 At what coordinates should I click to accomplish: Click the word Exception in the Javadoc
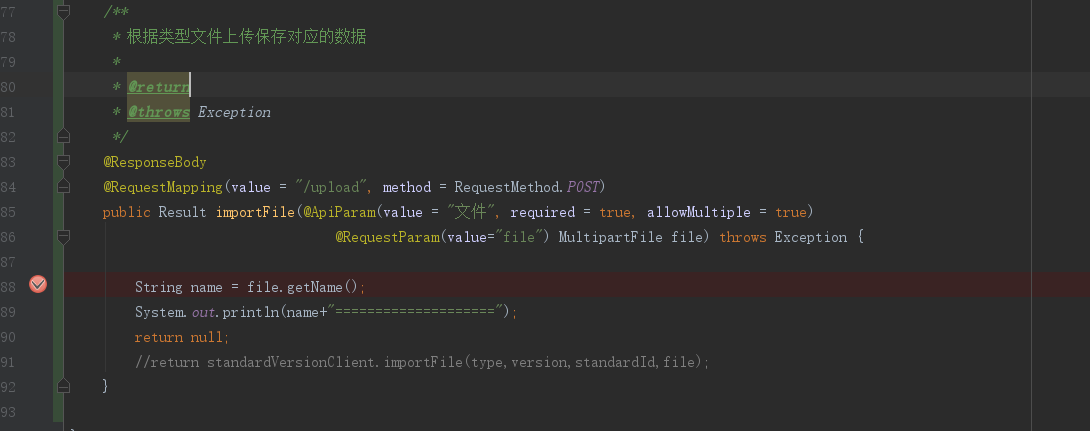(x=234, y=112)
